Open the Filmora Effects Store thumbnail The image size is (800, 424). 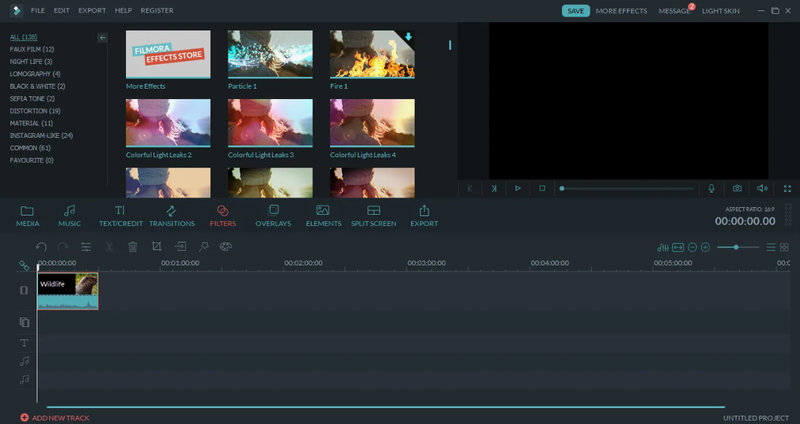(x=168, y=54)
